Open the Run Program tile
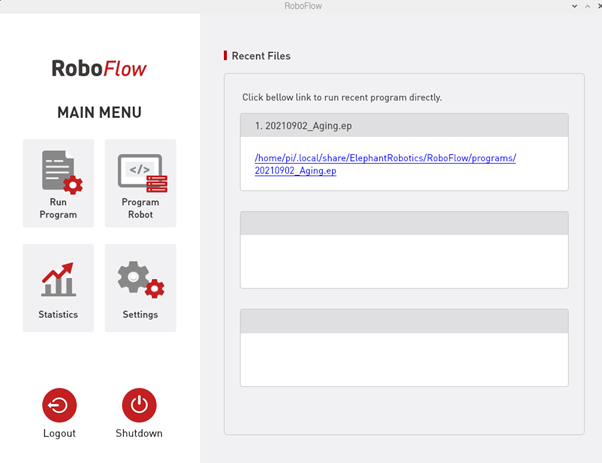 58,183
